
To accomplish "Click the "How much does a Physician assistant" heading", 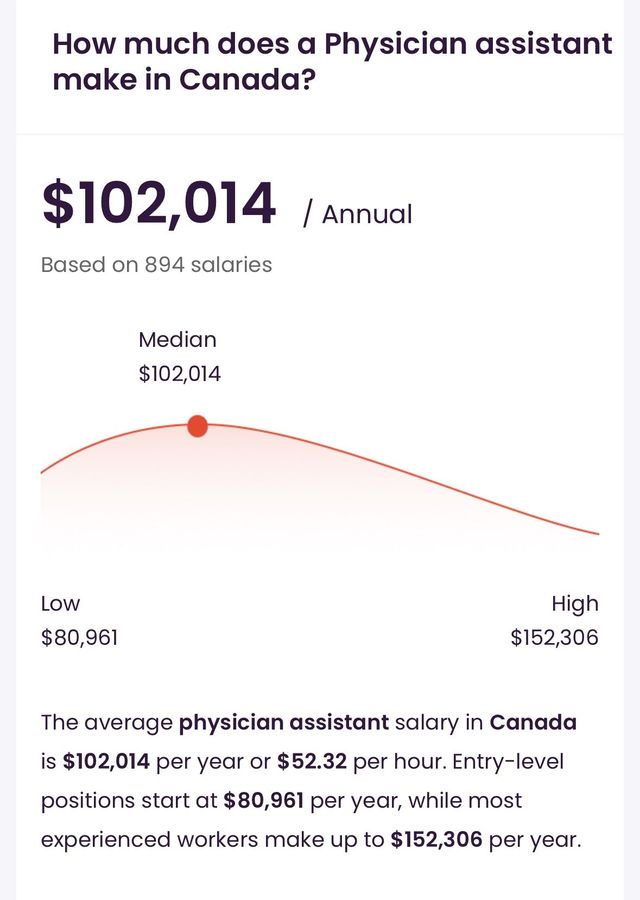I will (x=332, y=44).
